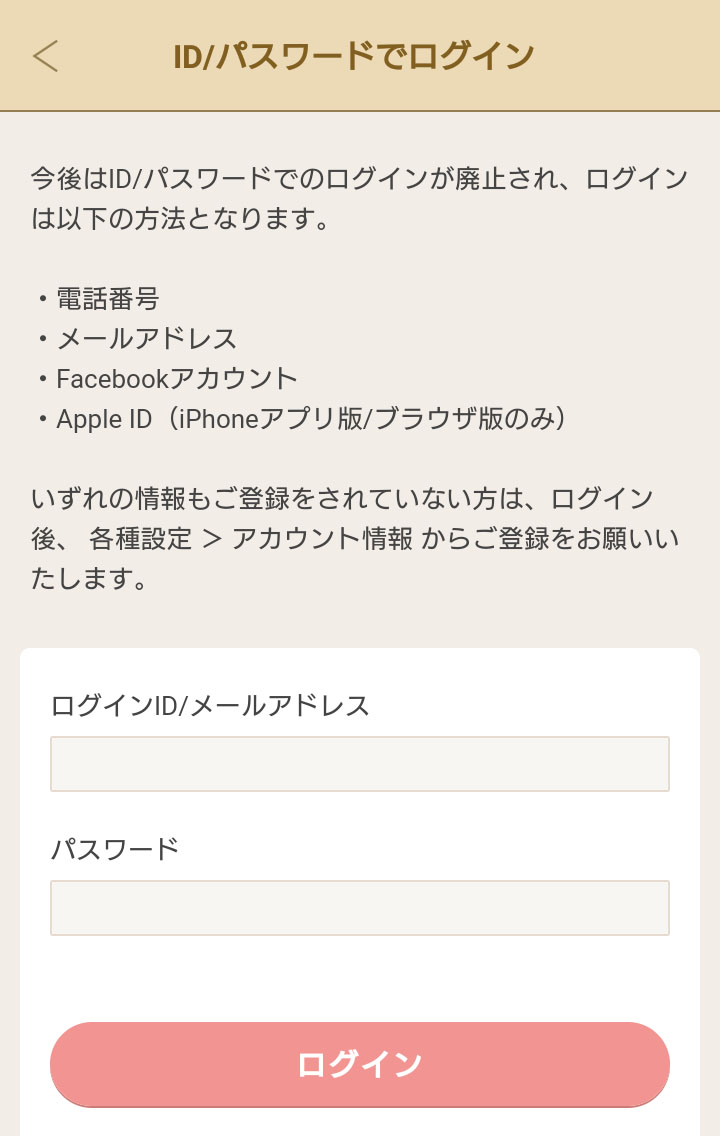This screenshot has height=1136, width=720.
Task: Click the アカウント情報 text in the notice
Action: [x=322, y=538]
